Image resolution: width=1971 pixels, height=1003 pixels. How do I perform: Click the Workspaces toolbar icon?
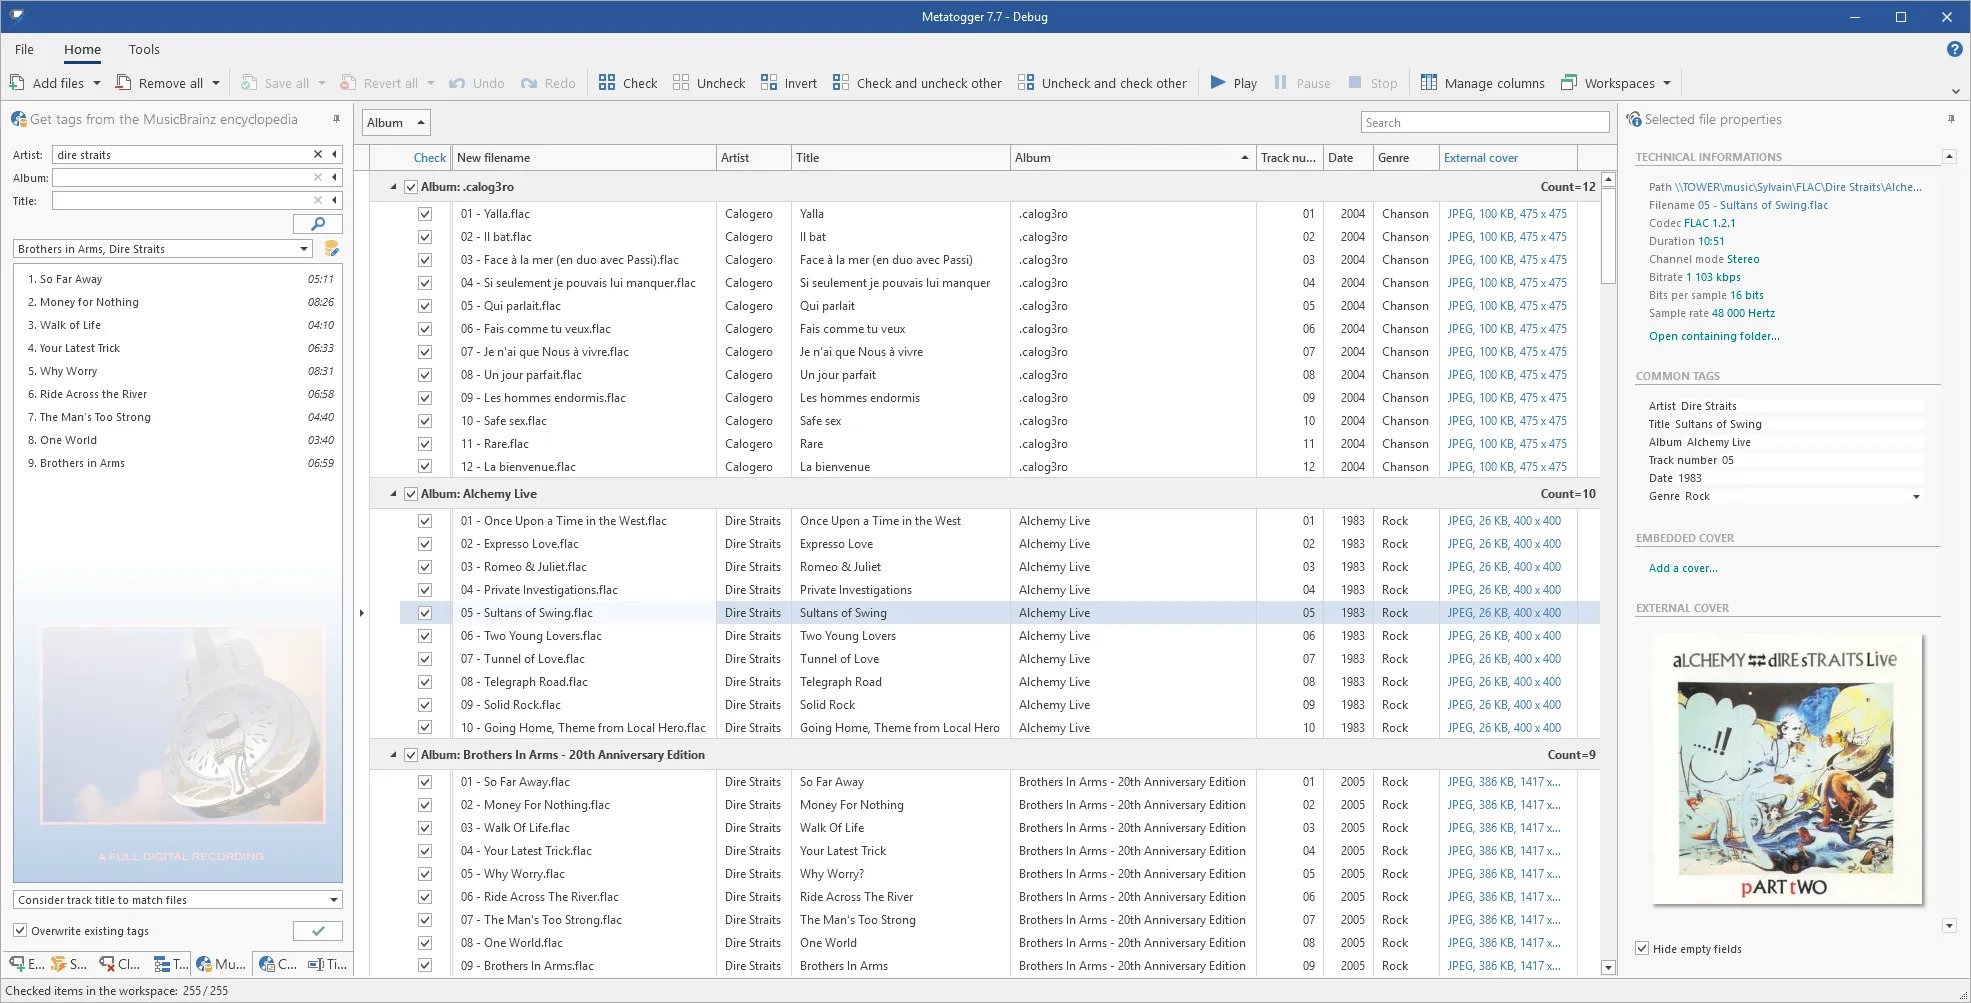[x=1569, y=83]
